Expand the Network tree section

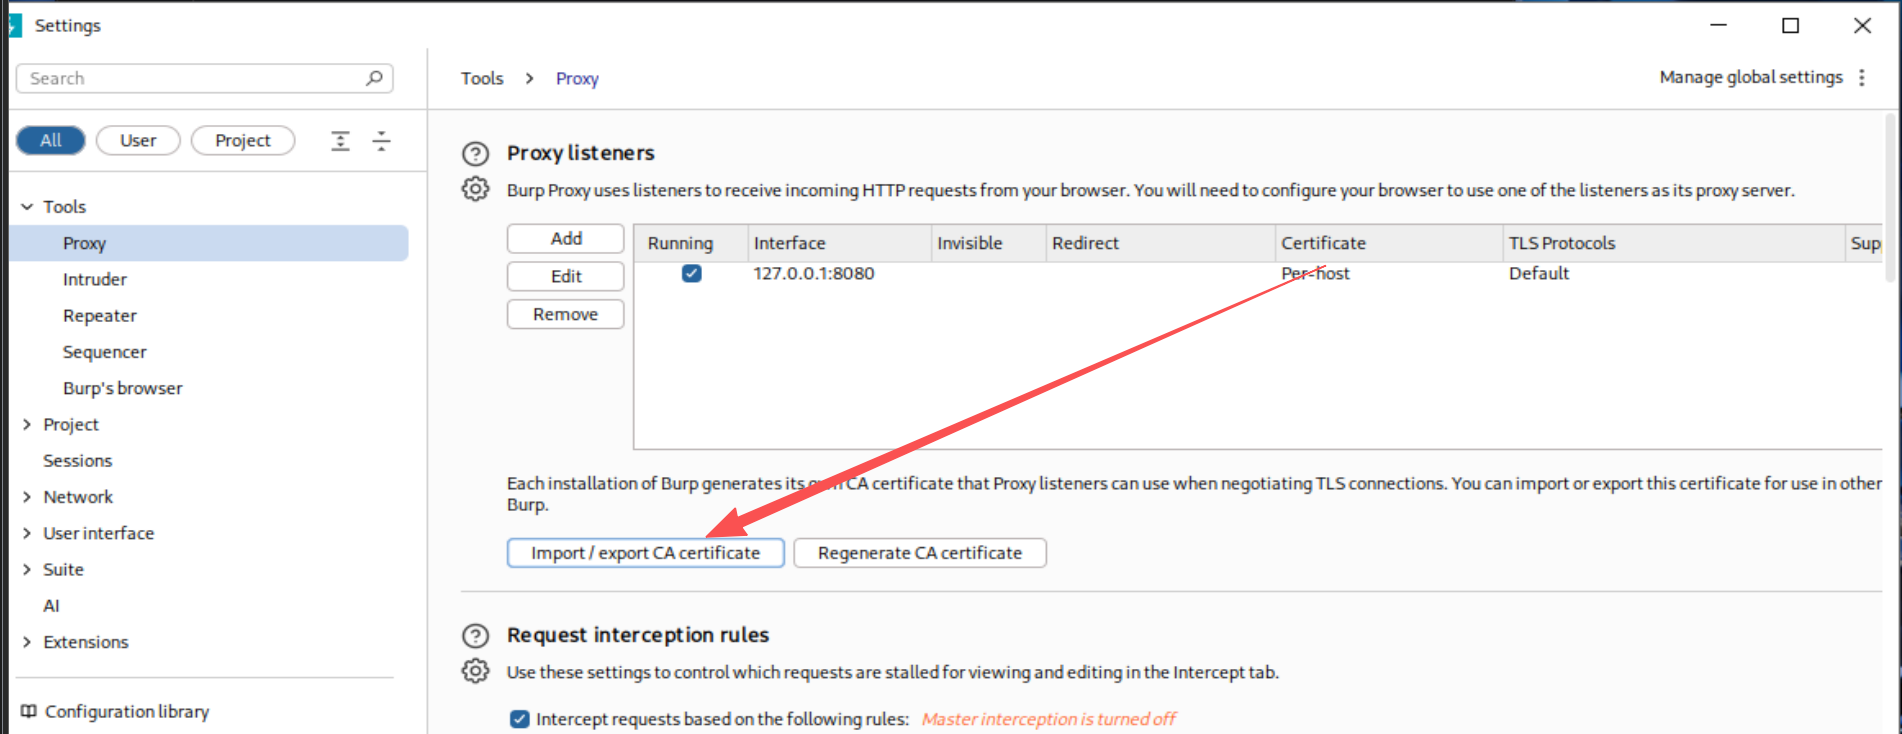coord(27,497)
